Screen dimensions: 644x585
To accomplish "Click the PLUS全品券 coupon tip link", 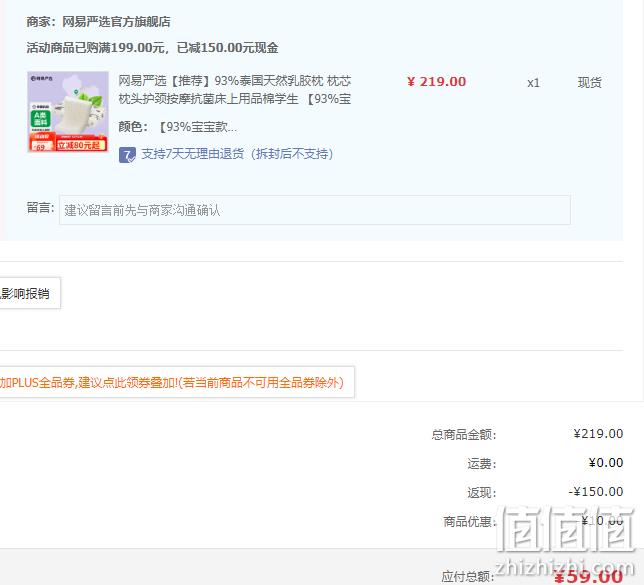I will pyautogui.click(x=176, y=382).
